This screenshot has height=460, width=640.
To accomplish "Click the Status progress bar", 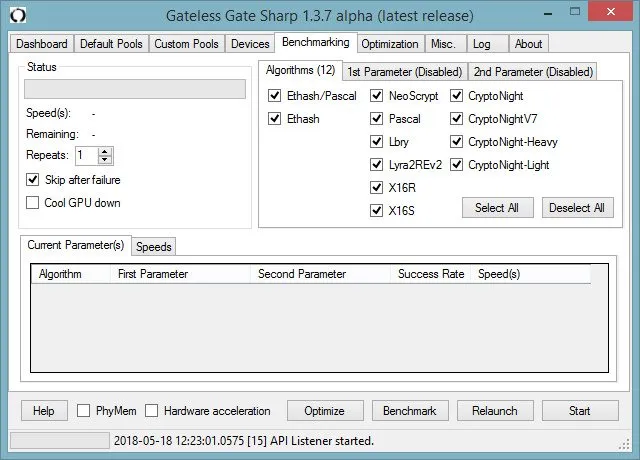I will coord(135,89).
